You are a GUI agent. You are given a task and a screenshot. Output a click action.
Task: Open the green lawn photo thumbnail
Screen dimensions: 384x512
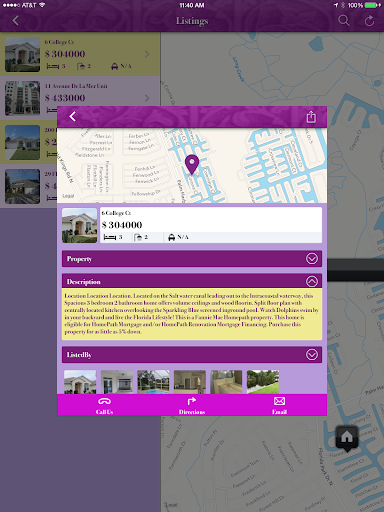263,382
